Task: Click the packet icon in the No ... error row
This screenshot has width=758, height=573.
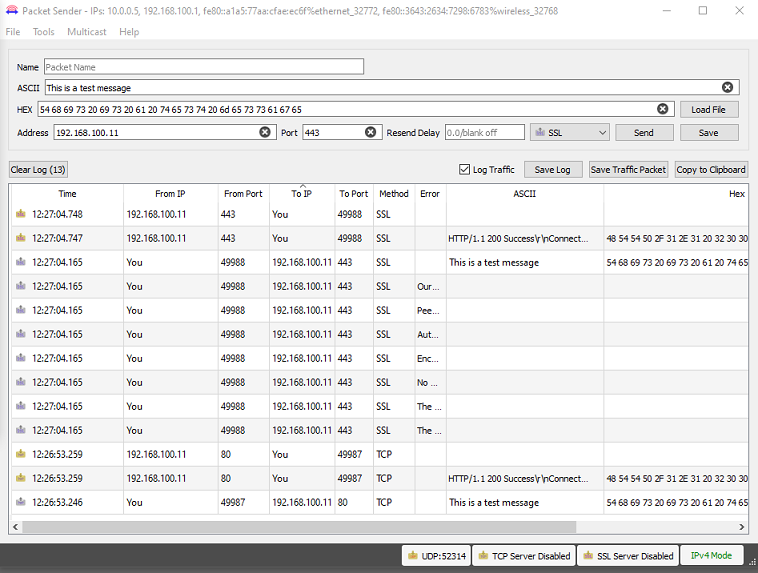Action: pos(20,382)
